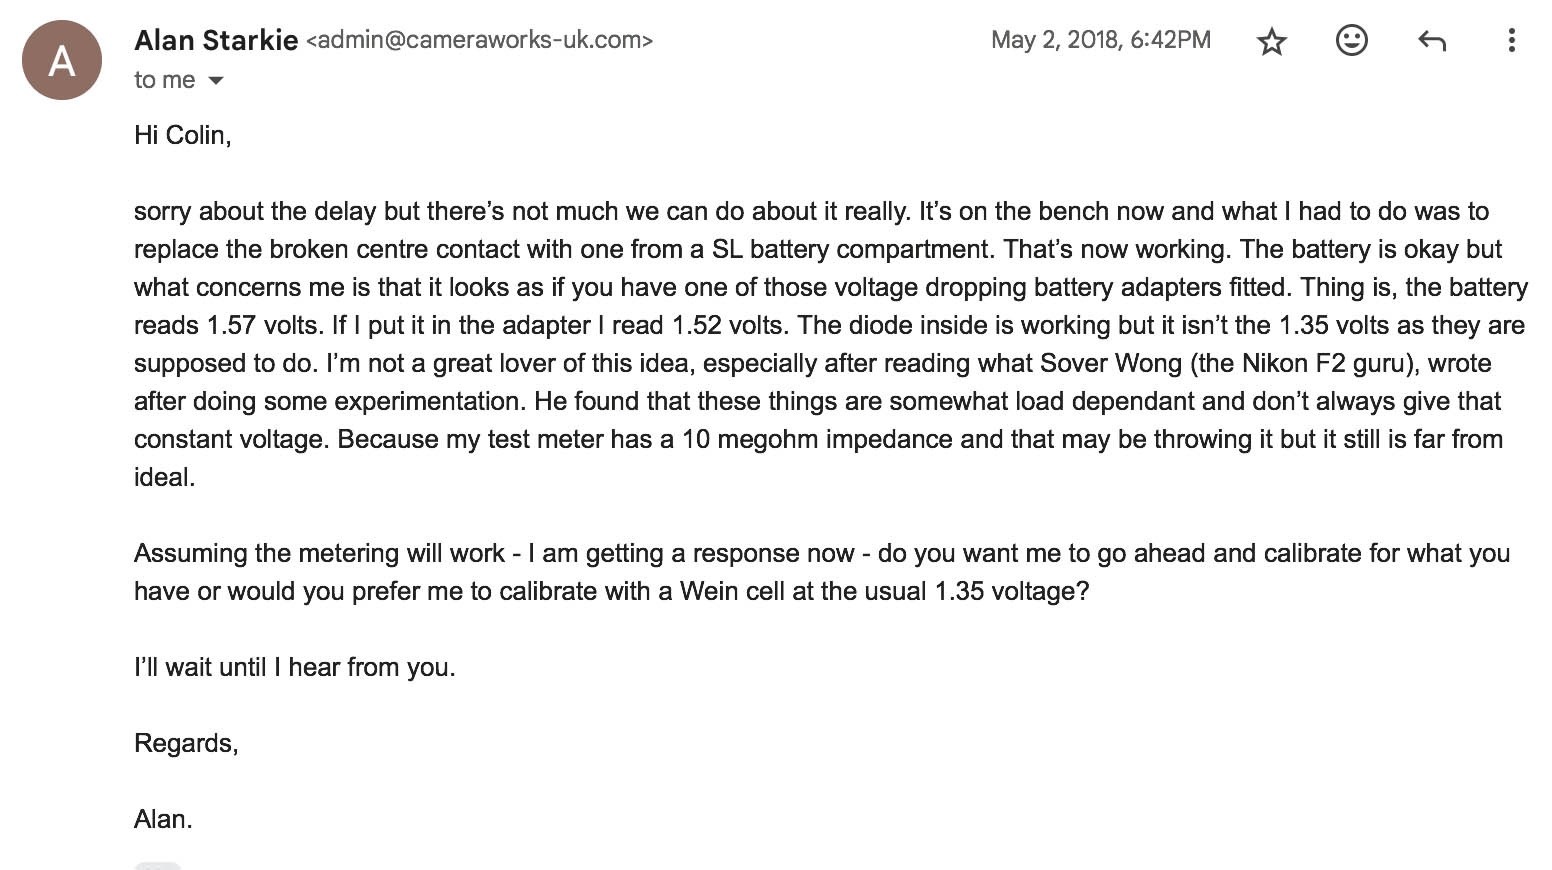The width and height of the screenshot is (1552, 870).
Task: Reply using the arrow icon
Action: (1431, 41)
